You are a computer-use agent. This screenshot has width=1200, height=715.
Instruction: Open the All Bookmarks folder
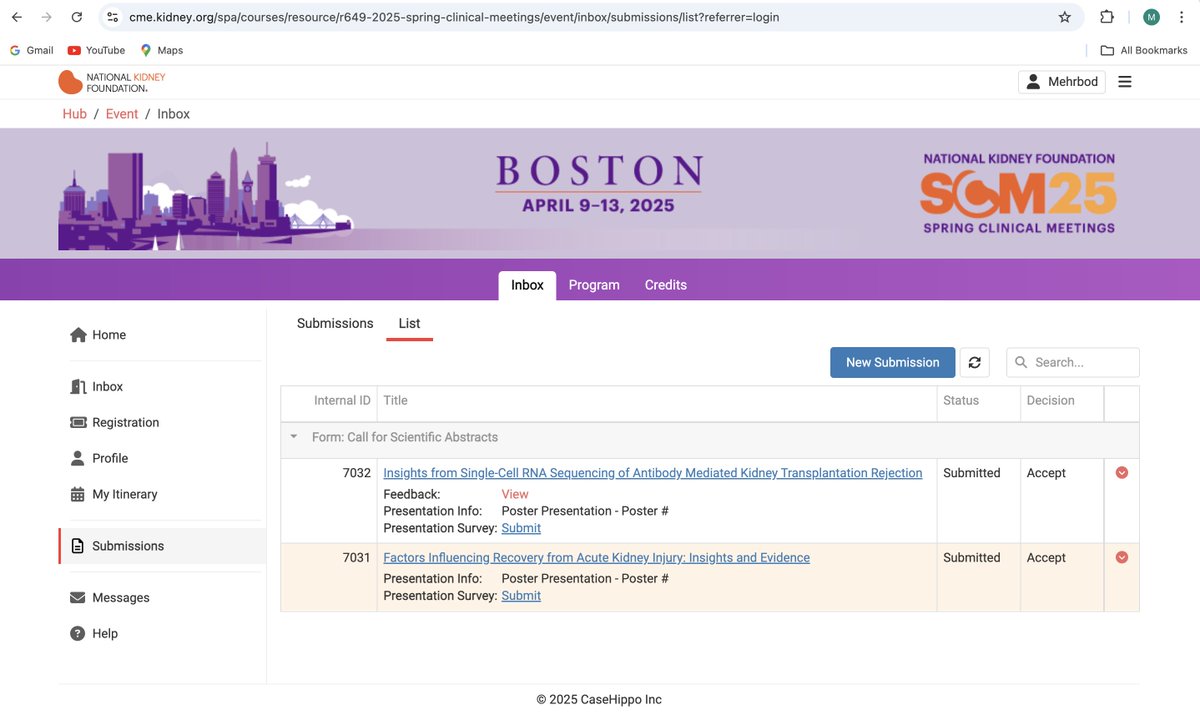[1144, 50]
